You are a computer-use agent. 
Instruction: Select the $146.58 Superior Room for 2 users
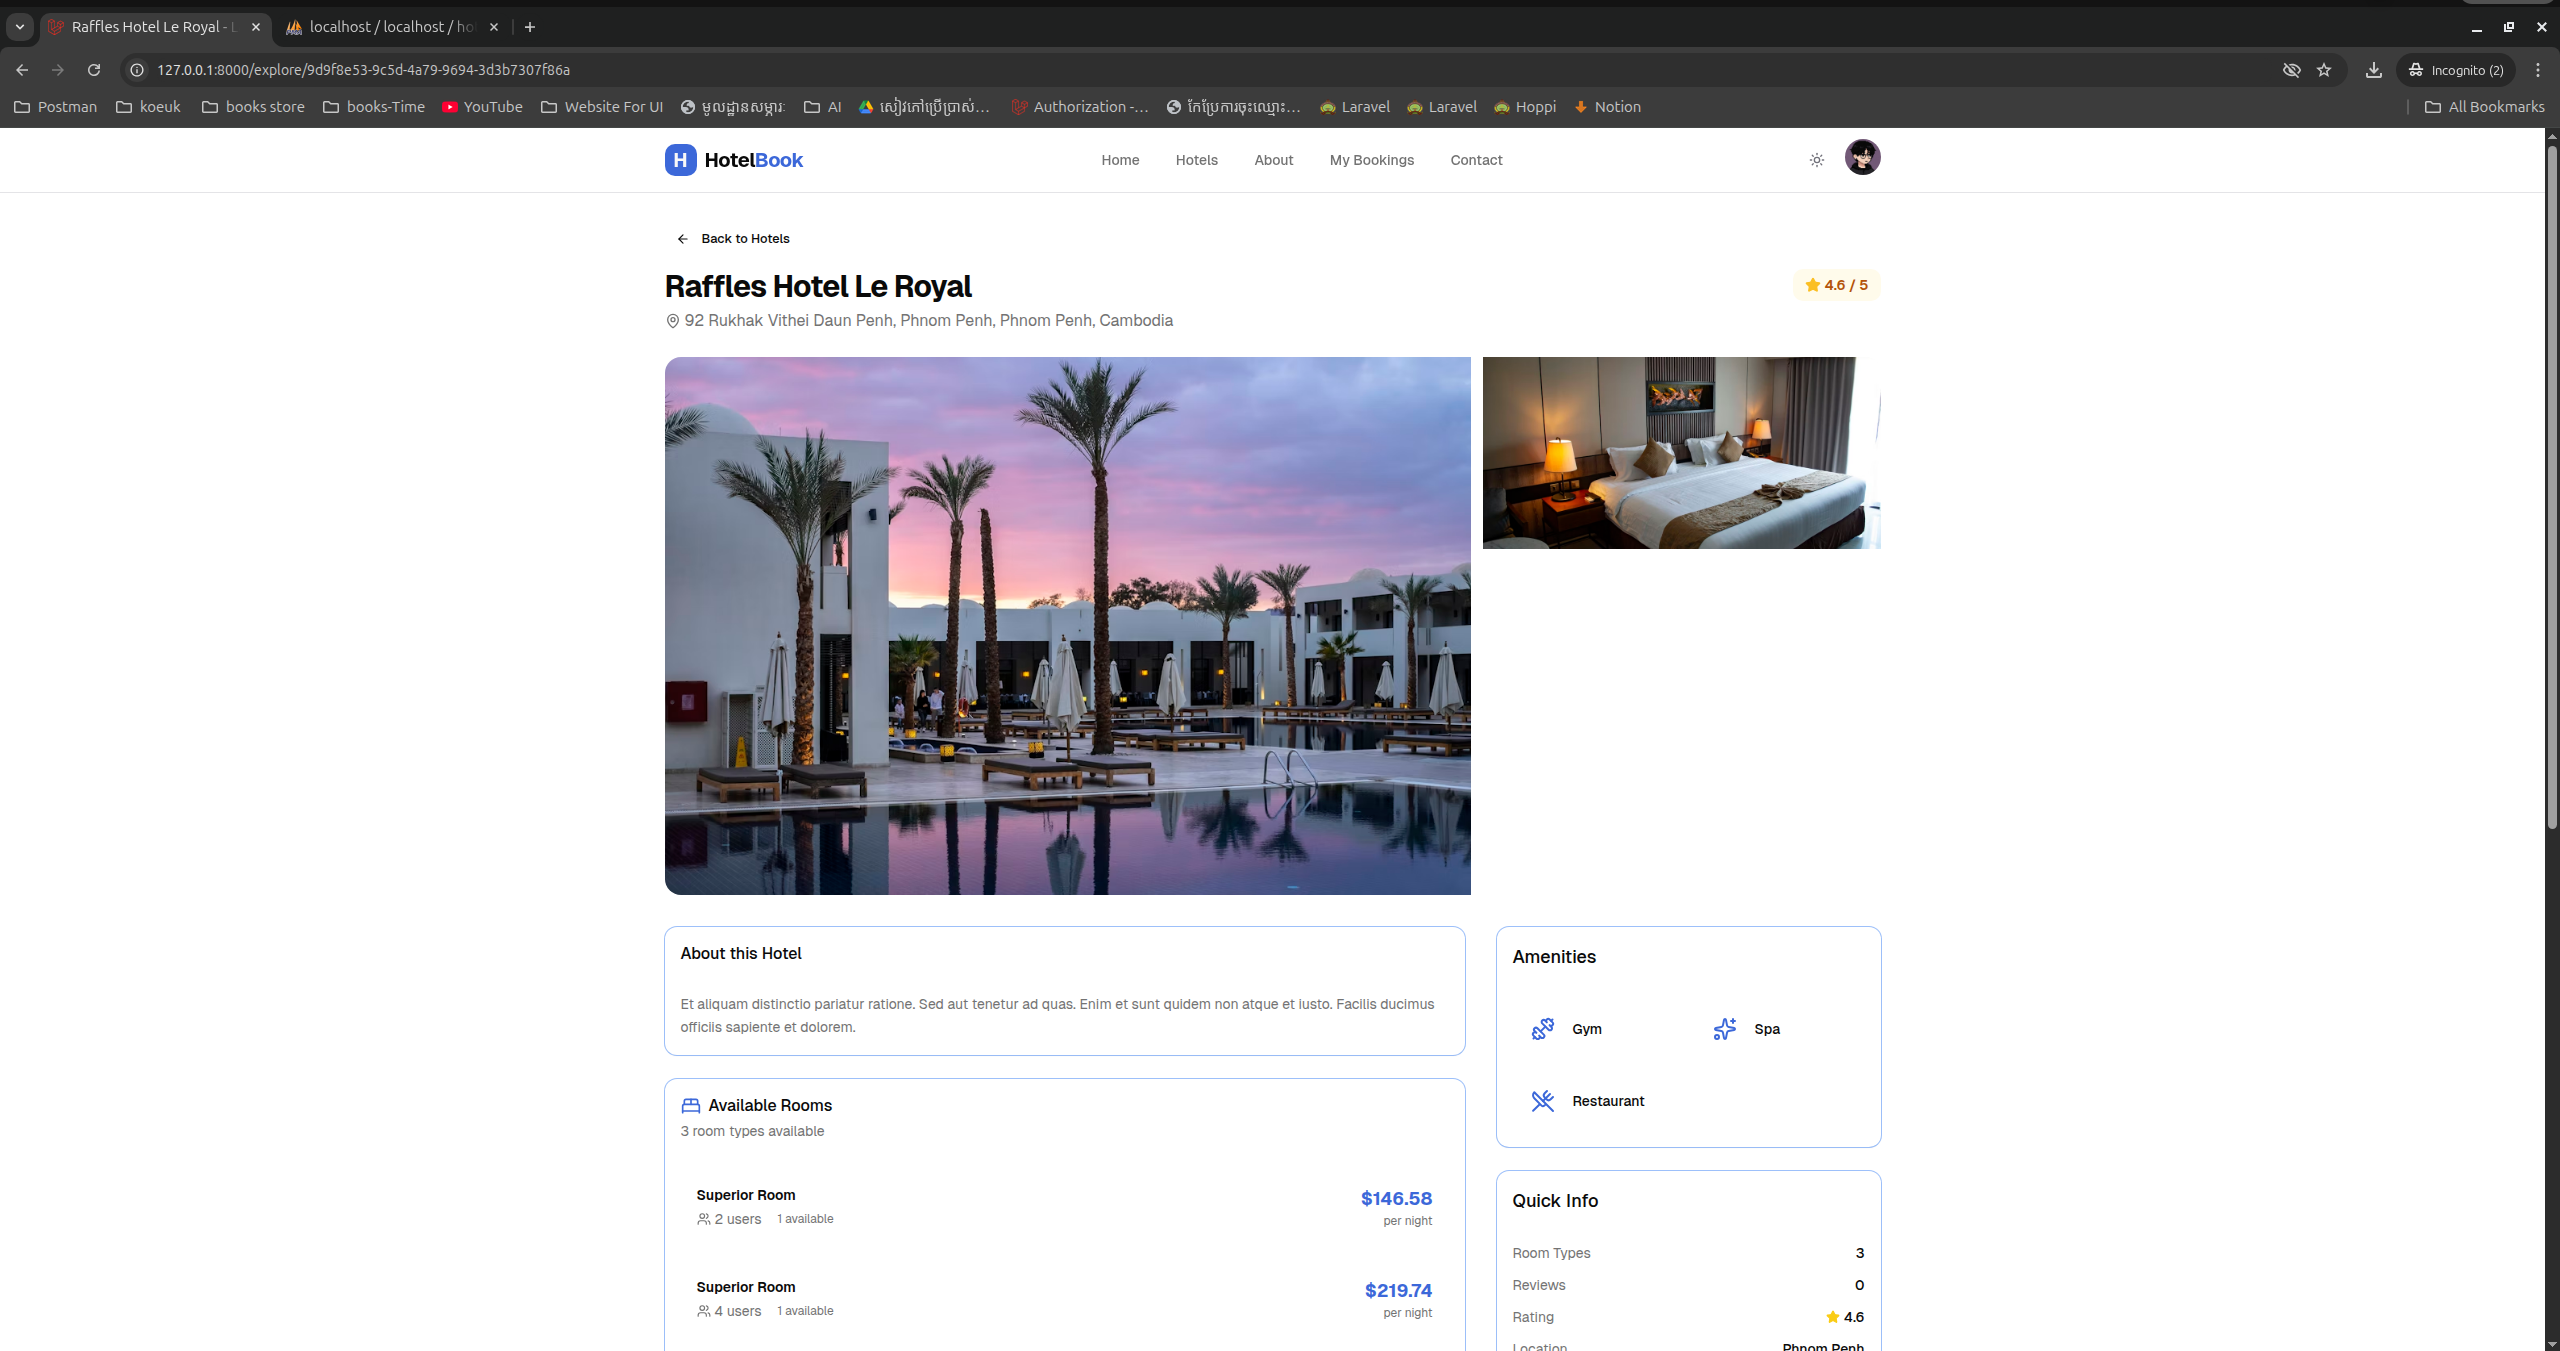[1064, 1207]
